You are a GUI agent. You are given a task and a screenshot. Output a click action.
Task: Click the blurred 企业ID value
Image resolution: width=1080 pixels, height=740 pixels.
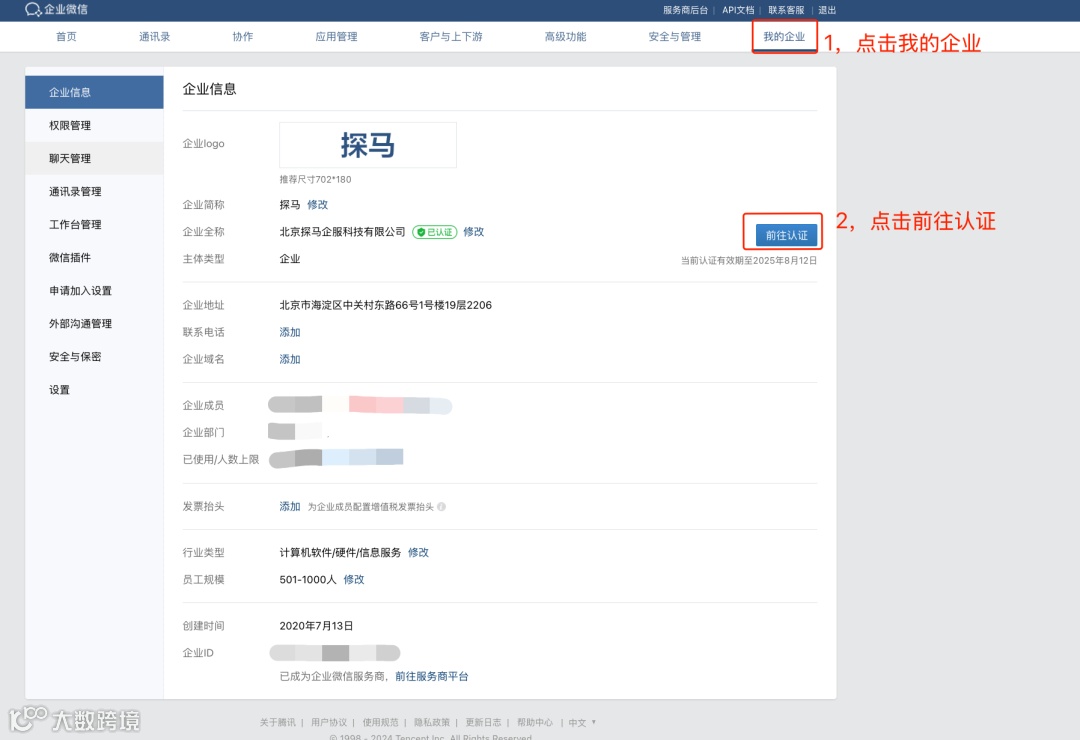(x=335, y=652)
